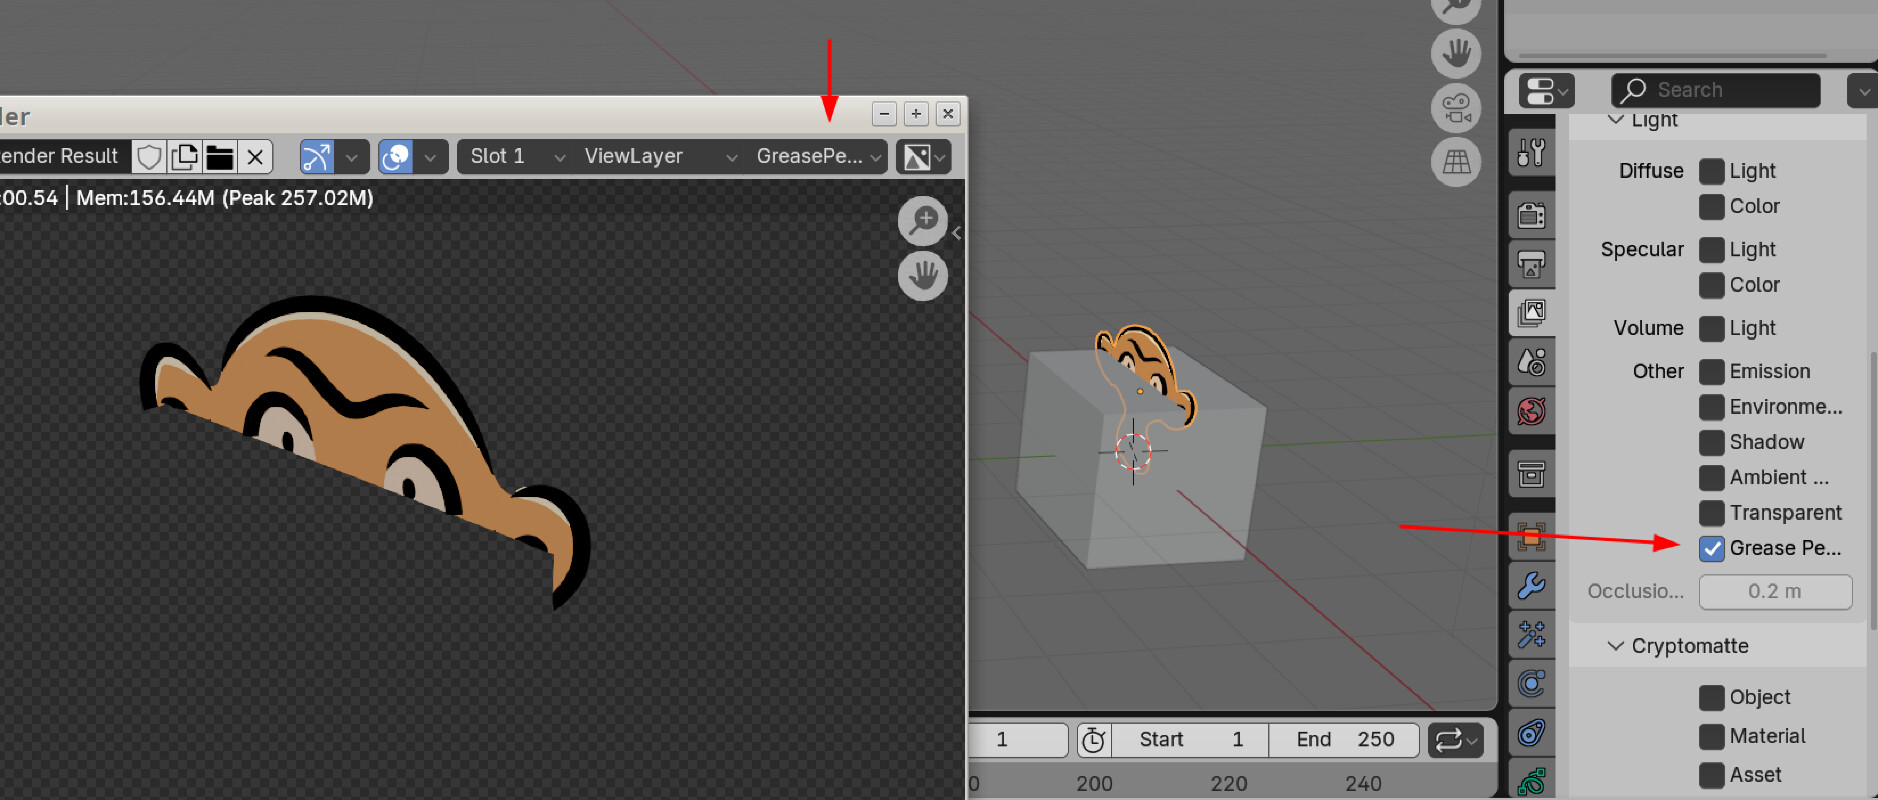Enable Specular Color pass
1878x800 pixels.
point(1712,285)
